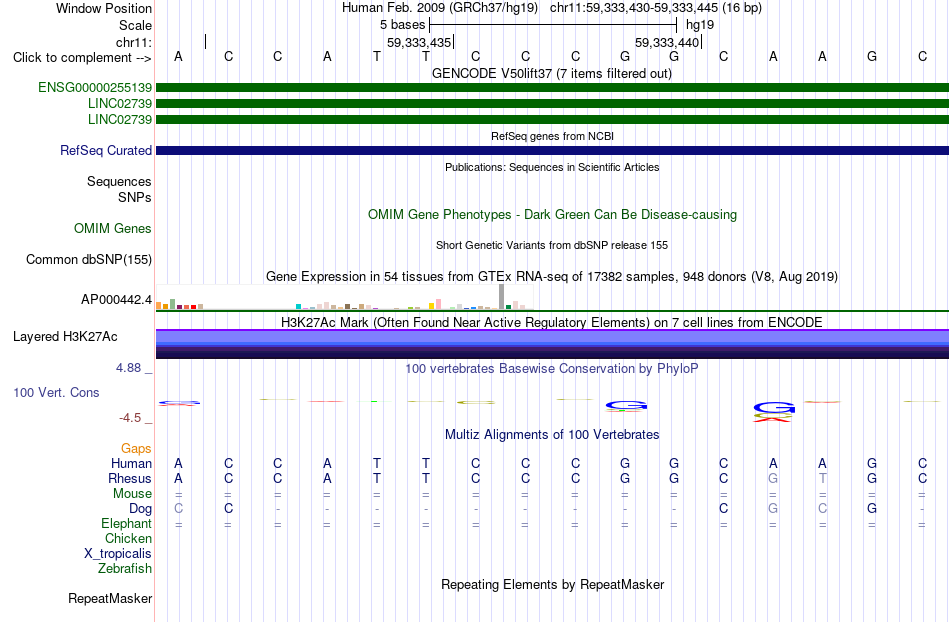The image size is (950, 622).
Task: Click the Common dbSNP(155) track label
Action: [x=89, y=259]
